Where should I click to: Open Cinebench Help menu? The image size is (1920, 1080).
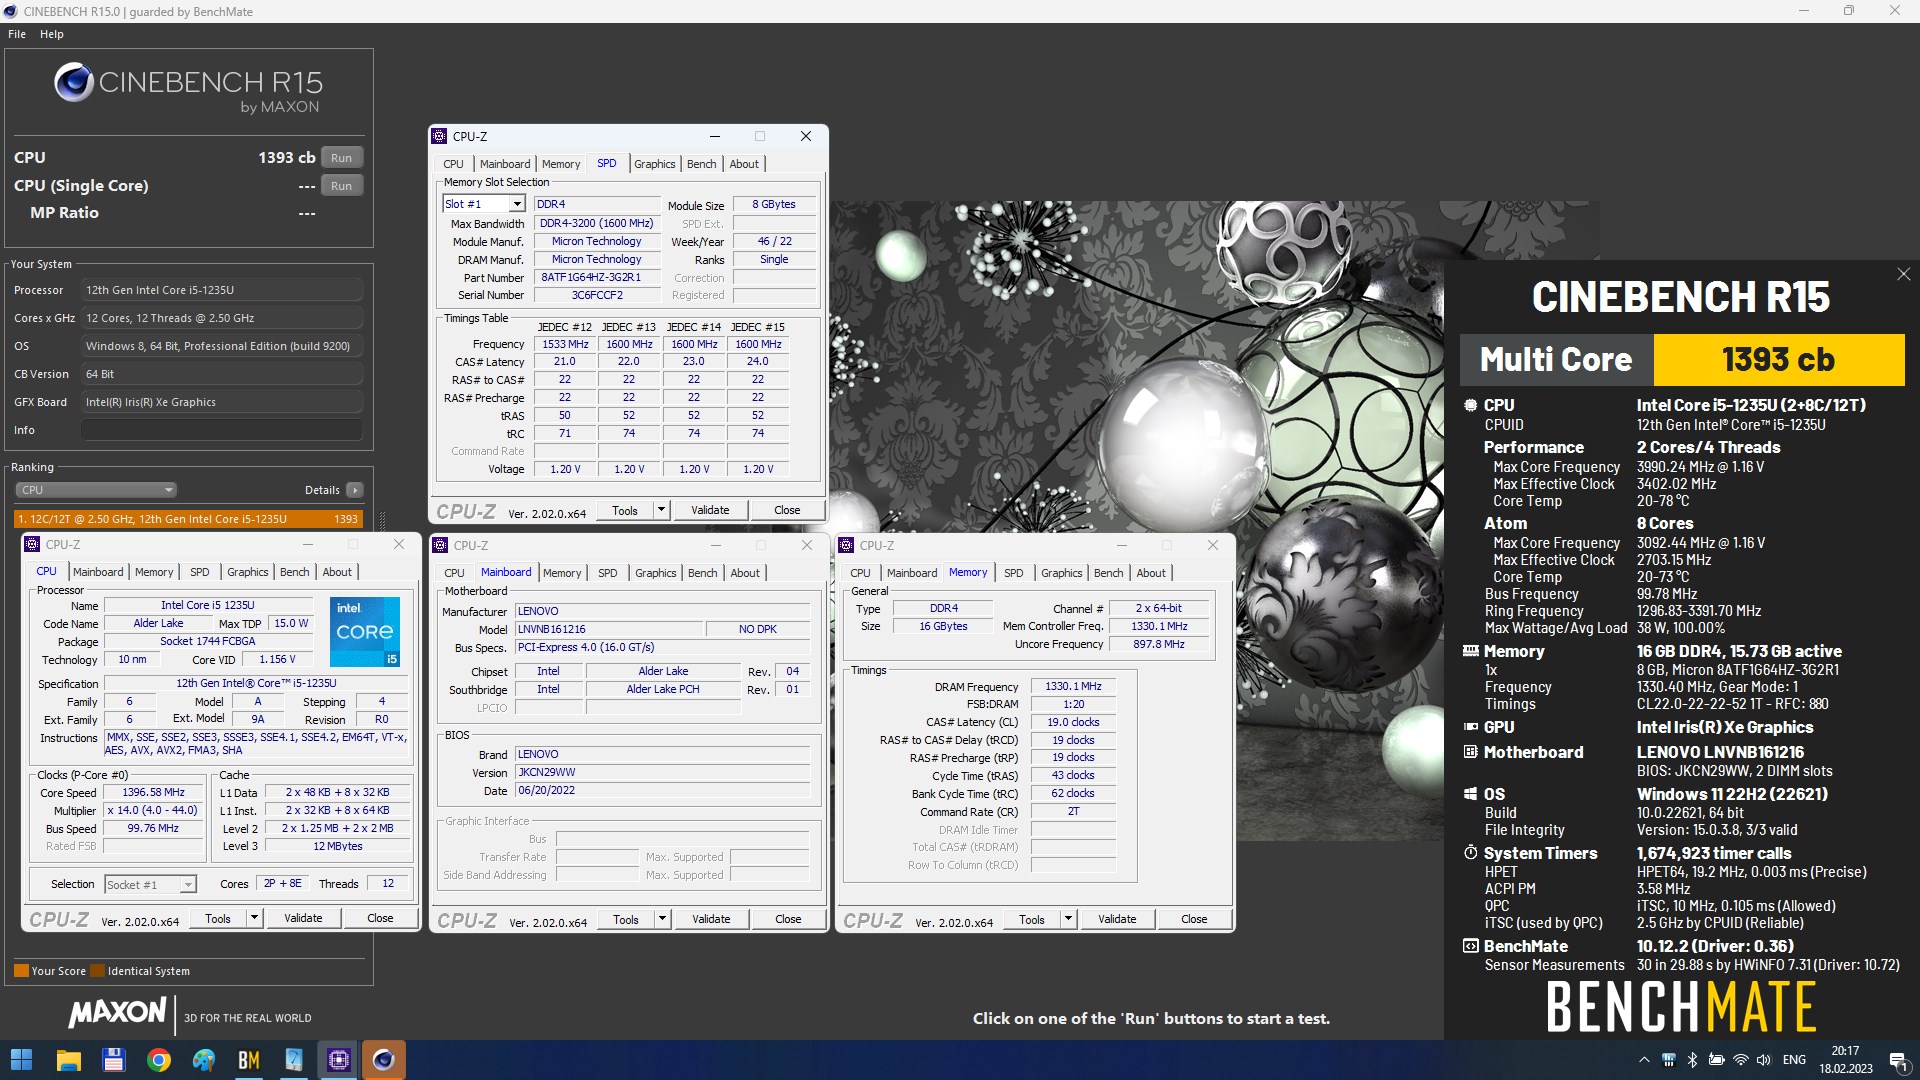52,34
